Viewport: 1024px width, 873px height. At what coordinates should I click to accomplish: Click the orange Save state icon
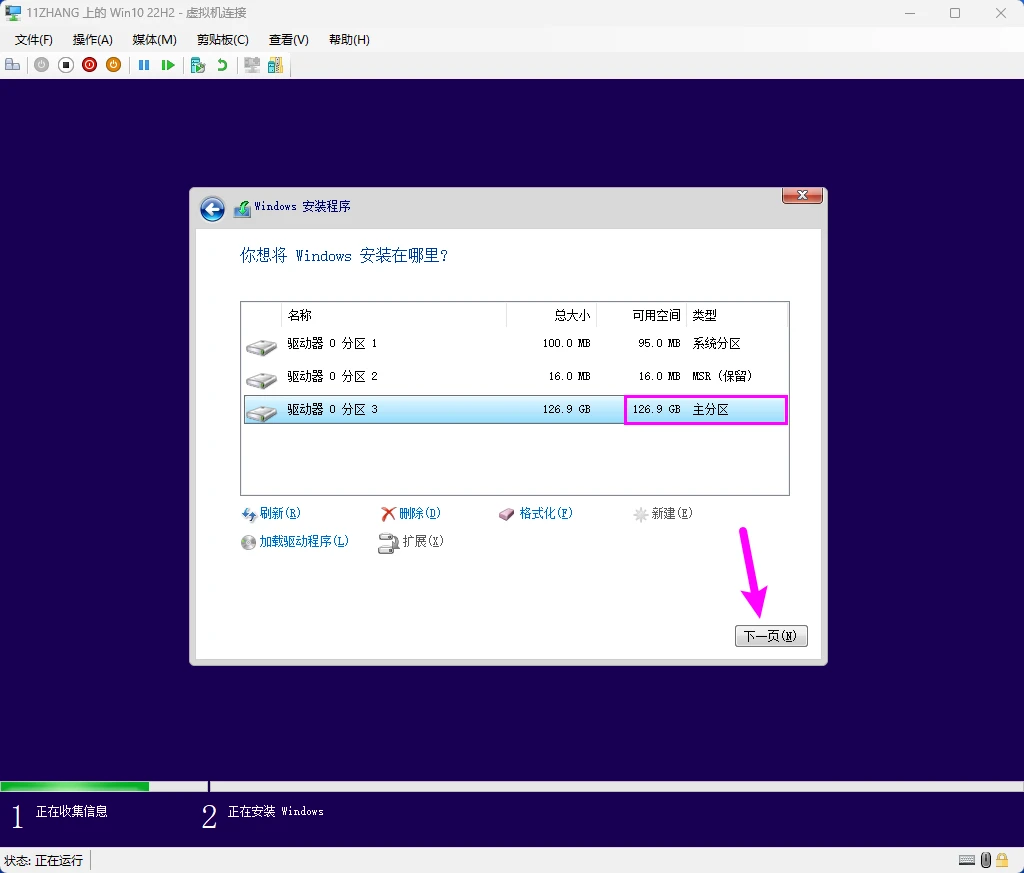coord(114,65)
